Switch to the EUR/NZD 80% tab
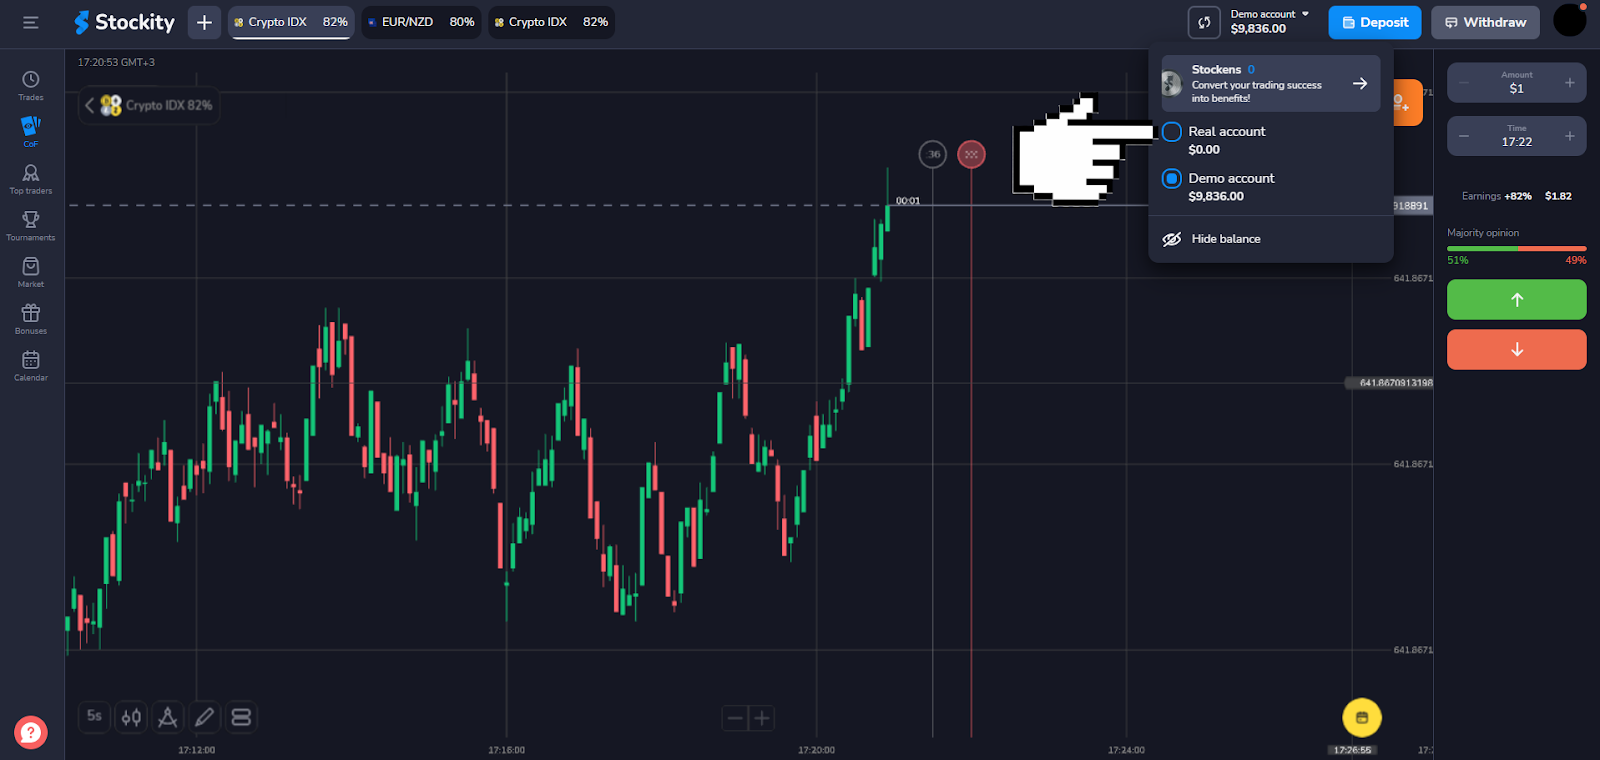This screenshot has width=1600, height=760. point(420,22)
